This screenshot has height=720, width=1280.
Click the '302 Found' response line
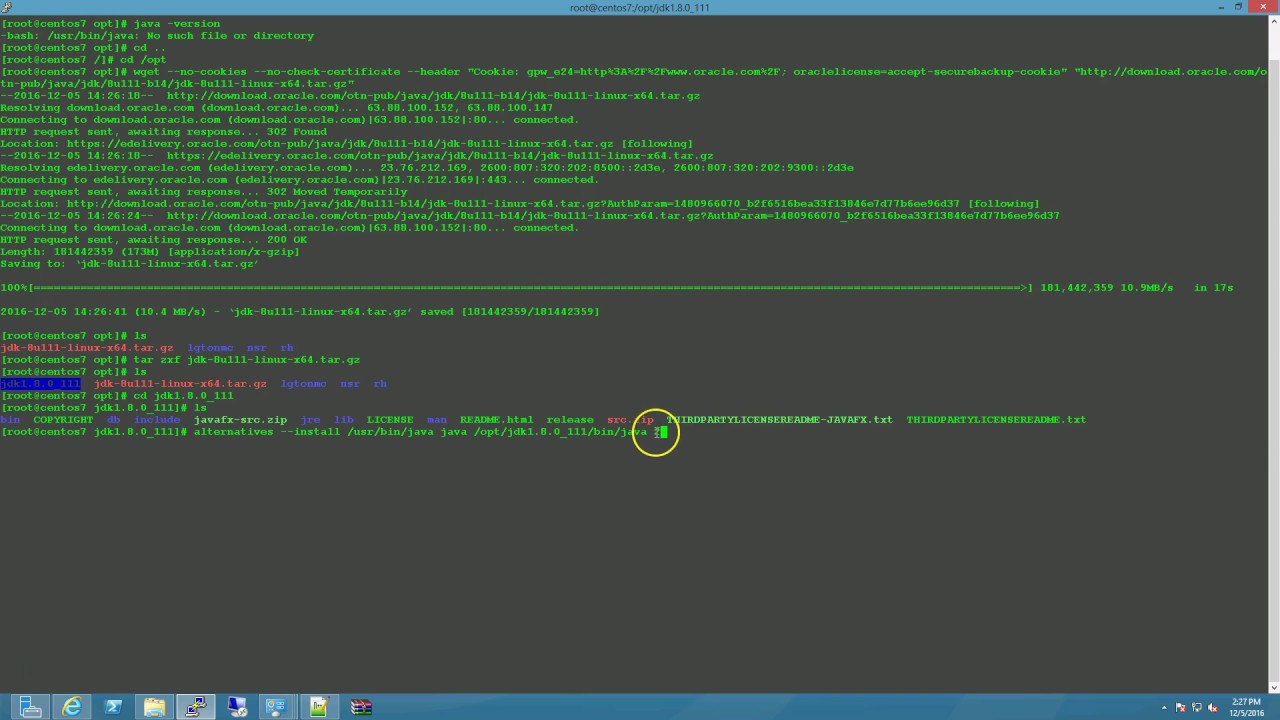click(x=163, y=132)
